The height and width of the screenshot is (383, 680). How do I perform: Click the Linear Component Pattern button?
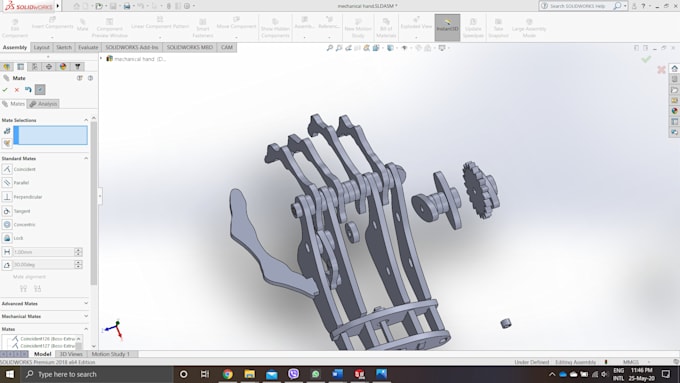click(x=160, y=25)
